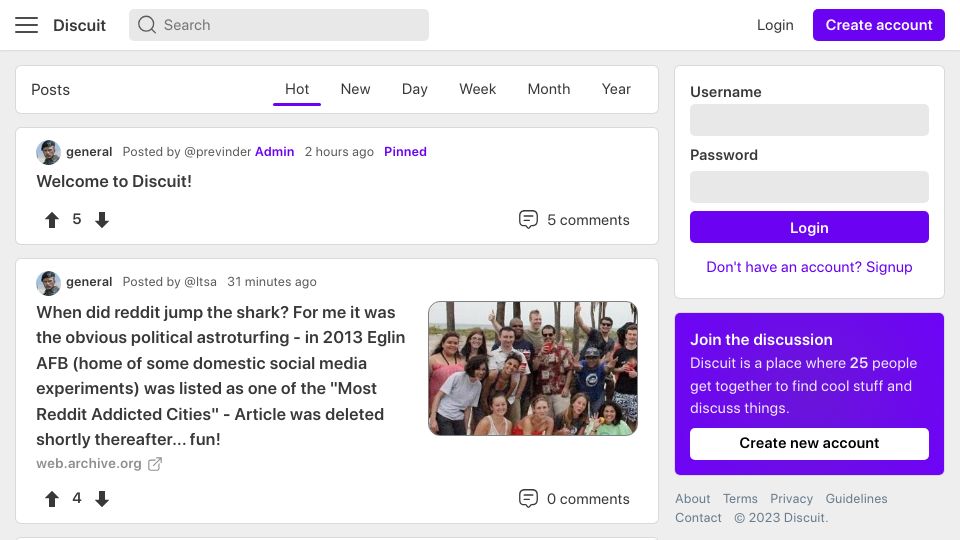The image size is (960, 540).
Task: Open the group photo thumbnail on reddit post
Action: point(533,369)
